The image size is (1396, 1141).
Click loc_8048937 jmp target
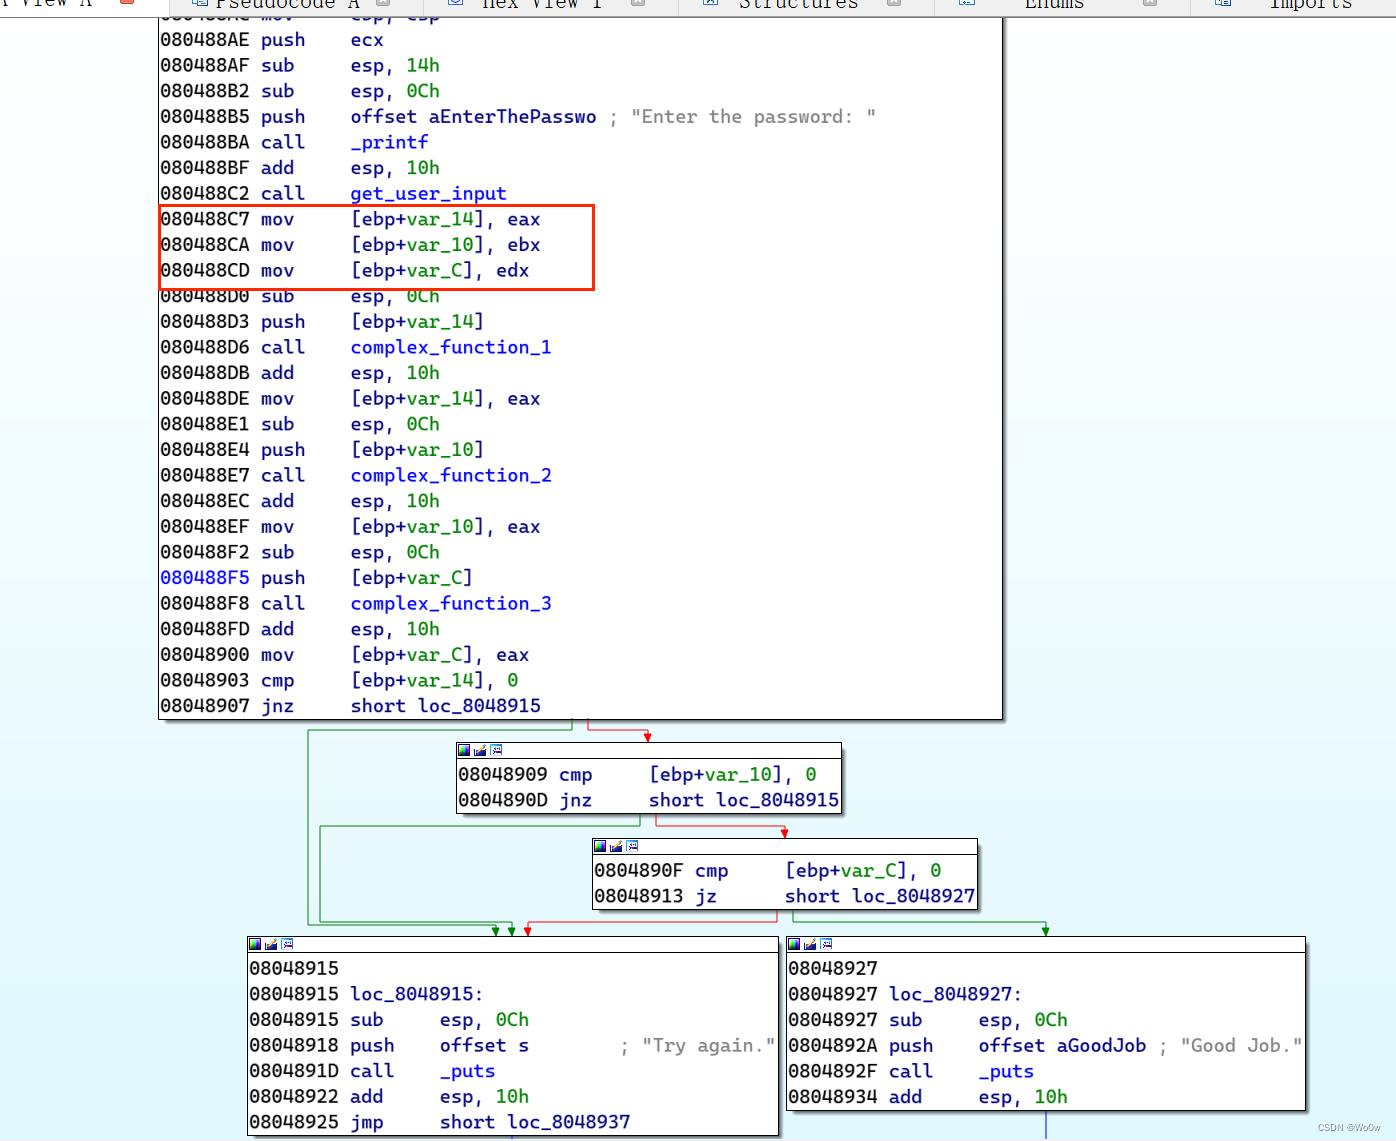pyautogui.click(x=569, y=1122)
